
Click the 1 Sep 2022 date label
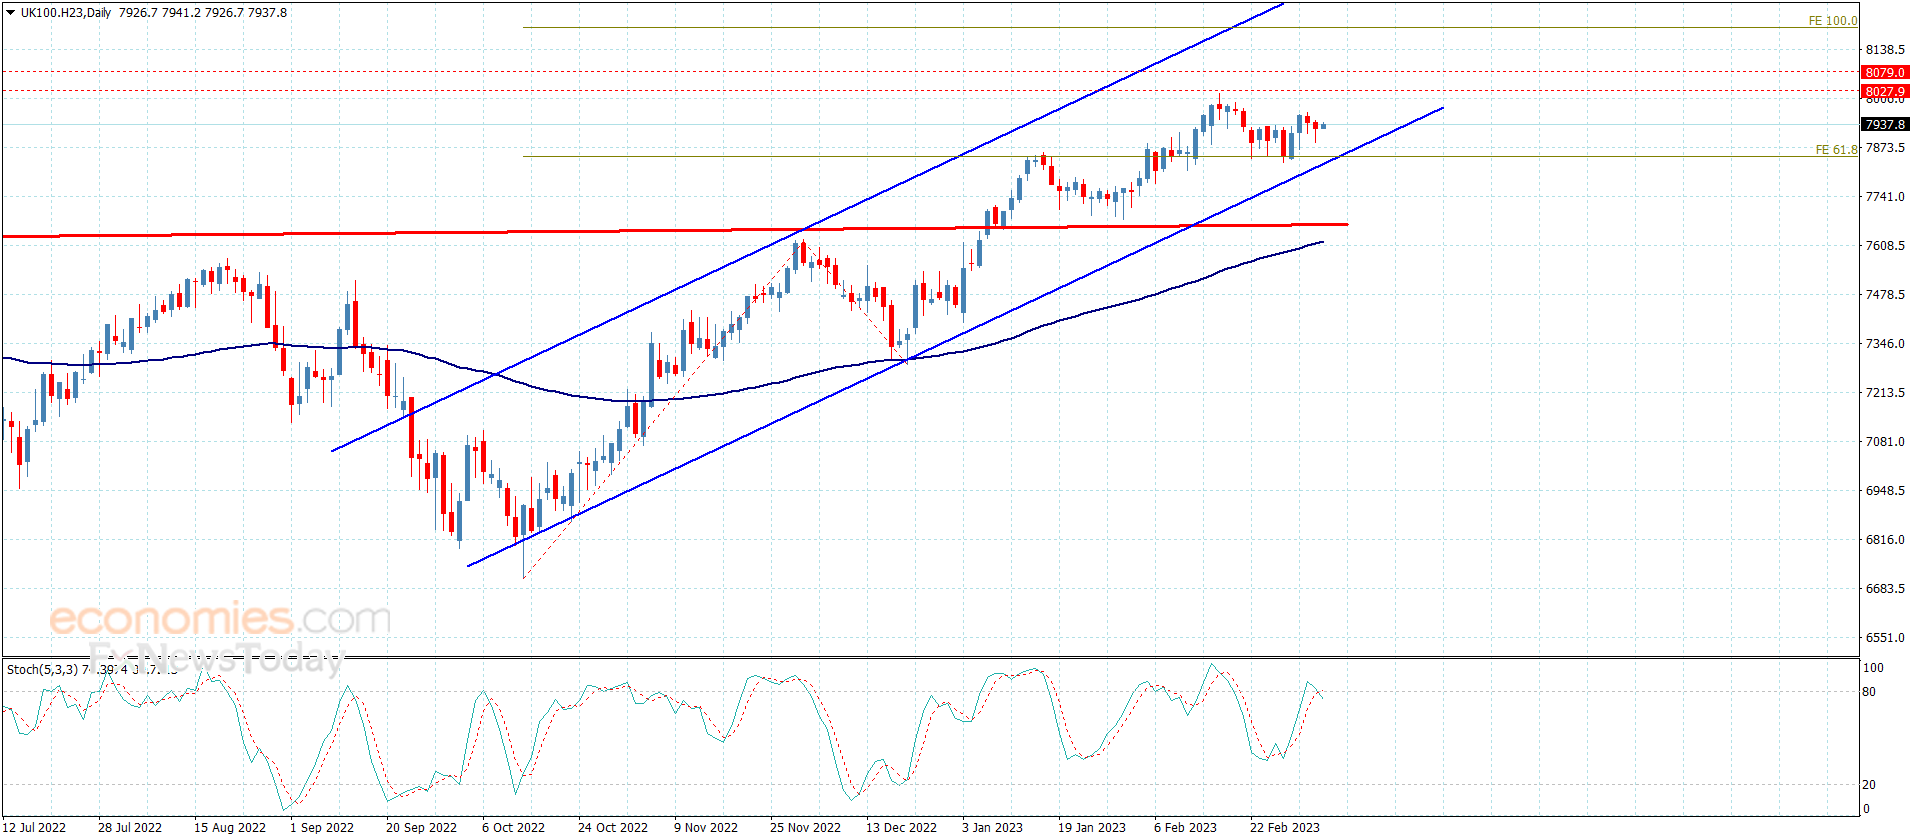[x=321, y=827]
